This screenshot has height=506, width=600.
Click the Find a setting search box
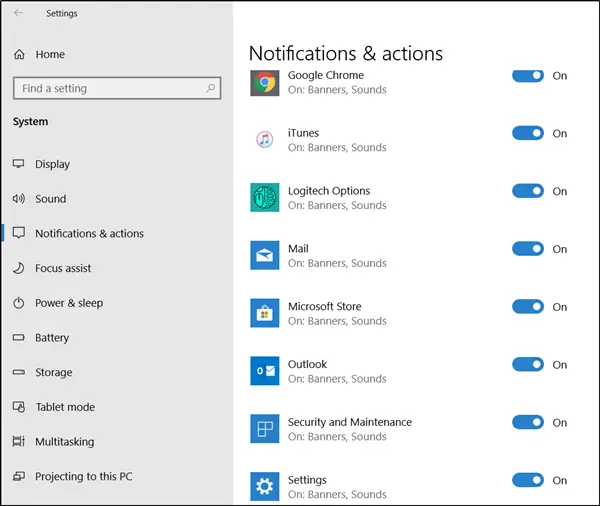[108, 89]
